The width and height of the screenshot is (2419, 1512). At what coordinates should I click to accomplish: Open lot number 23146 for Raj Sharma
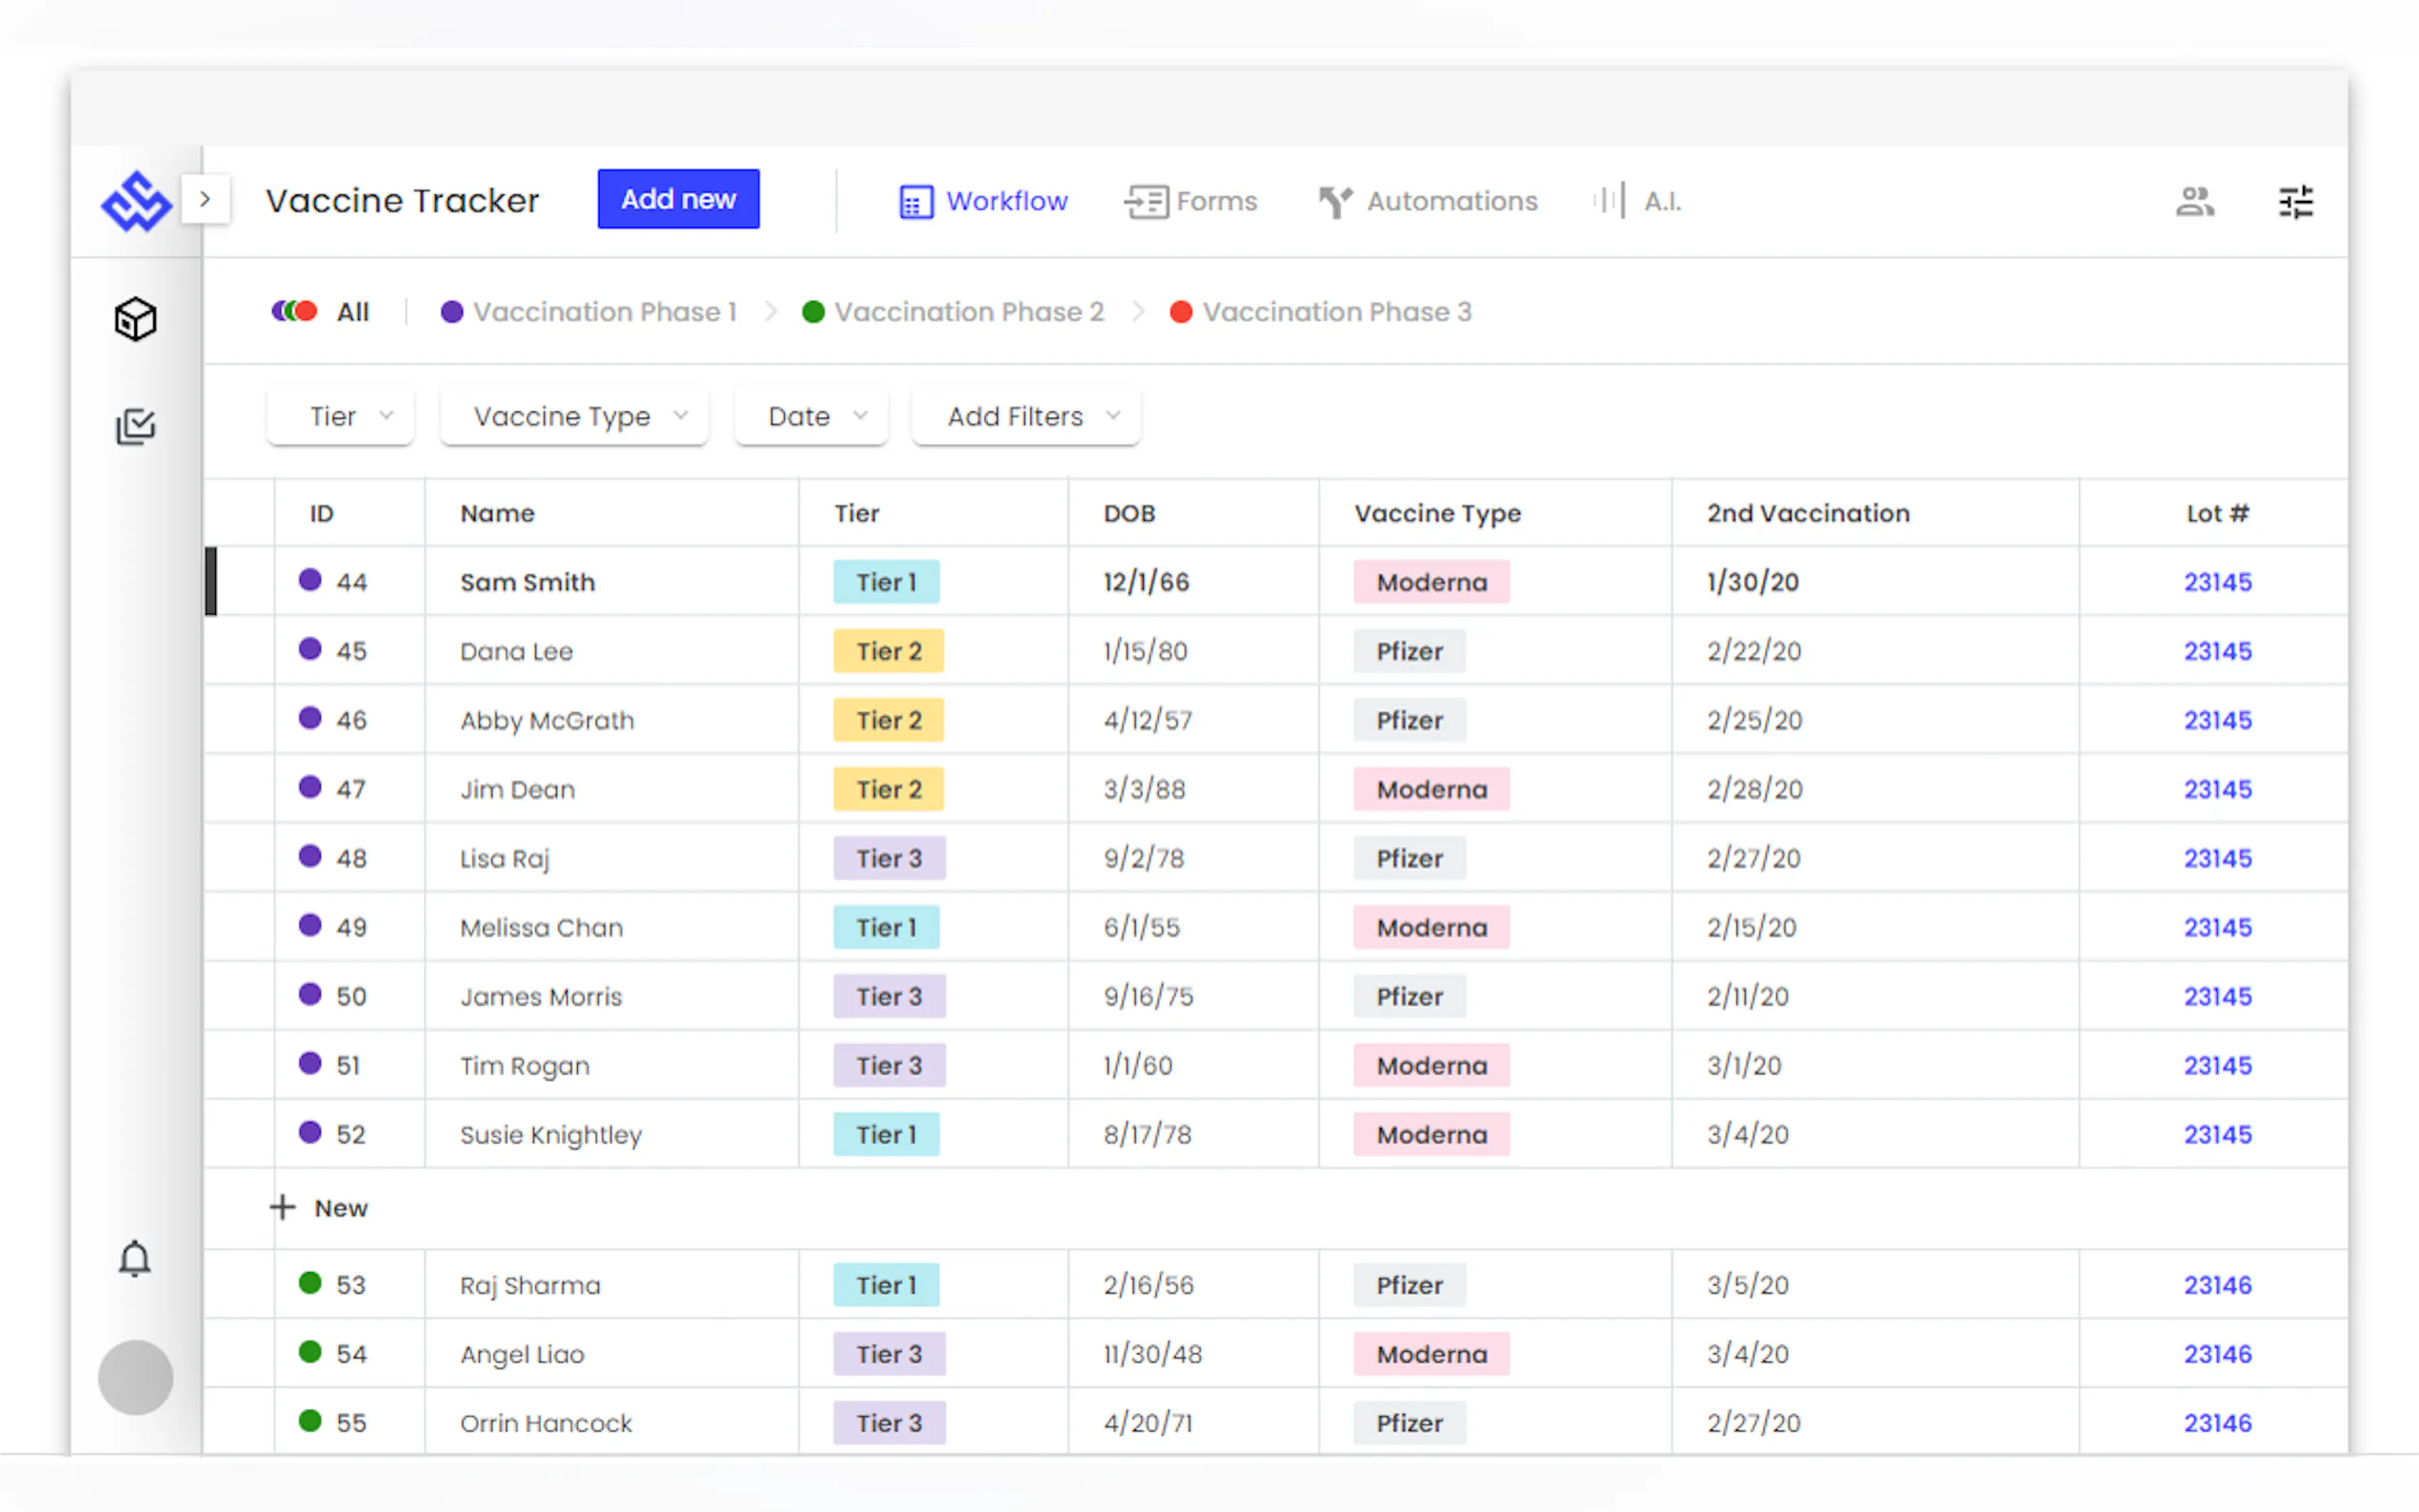2216,1285
